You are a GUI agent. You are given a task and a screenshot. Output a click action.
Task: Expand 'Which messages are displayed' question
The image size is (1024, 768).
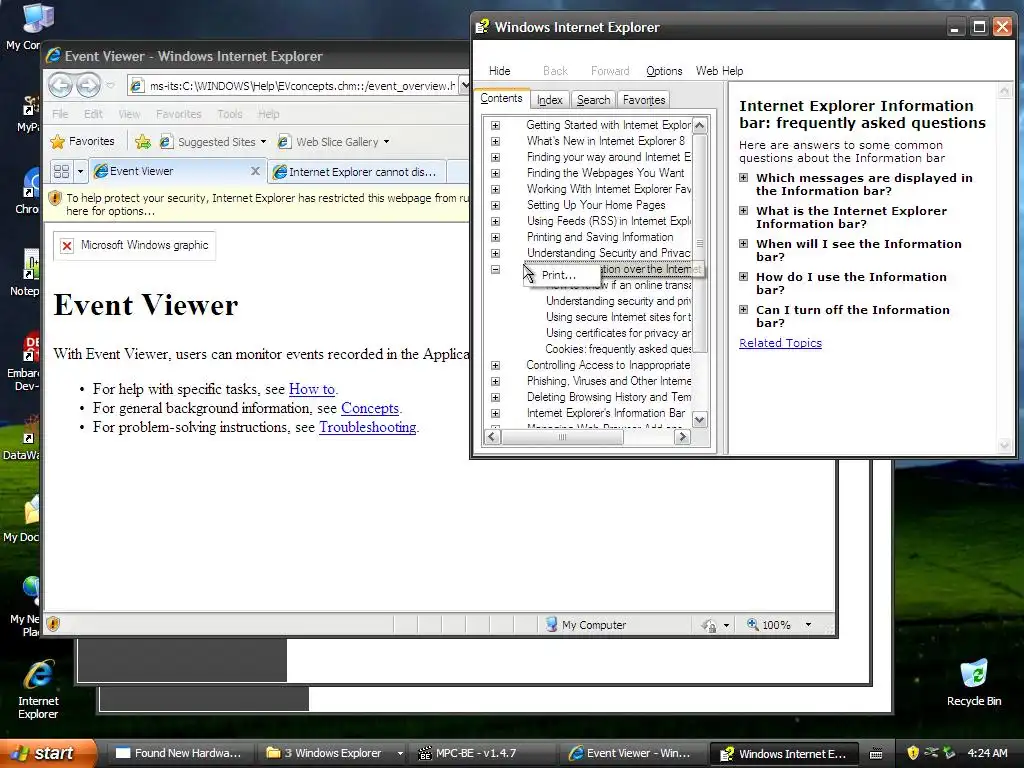[743, 178]
